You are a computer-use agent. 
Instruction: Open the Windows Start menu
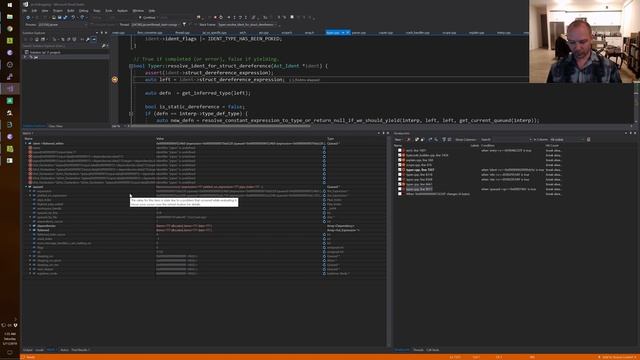(x=10, y=5)
